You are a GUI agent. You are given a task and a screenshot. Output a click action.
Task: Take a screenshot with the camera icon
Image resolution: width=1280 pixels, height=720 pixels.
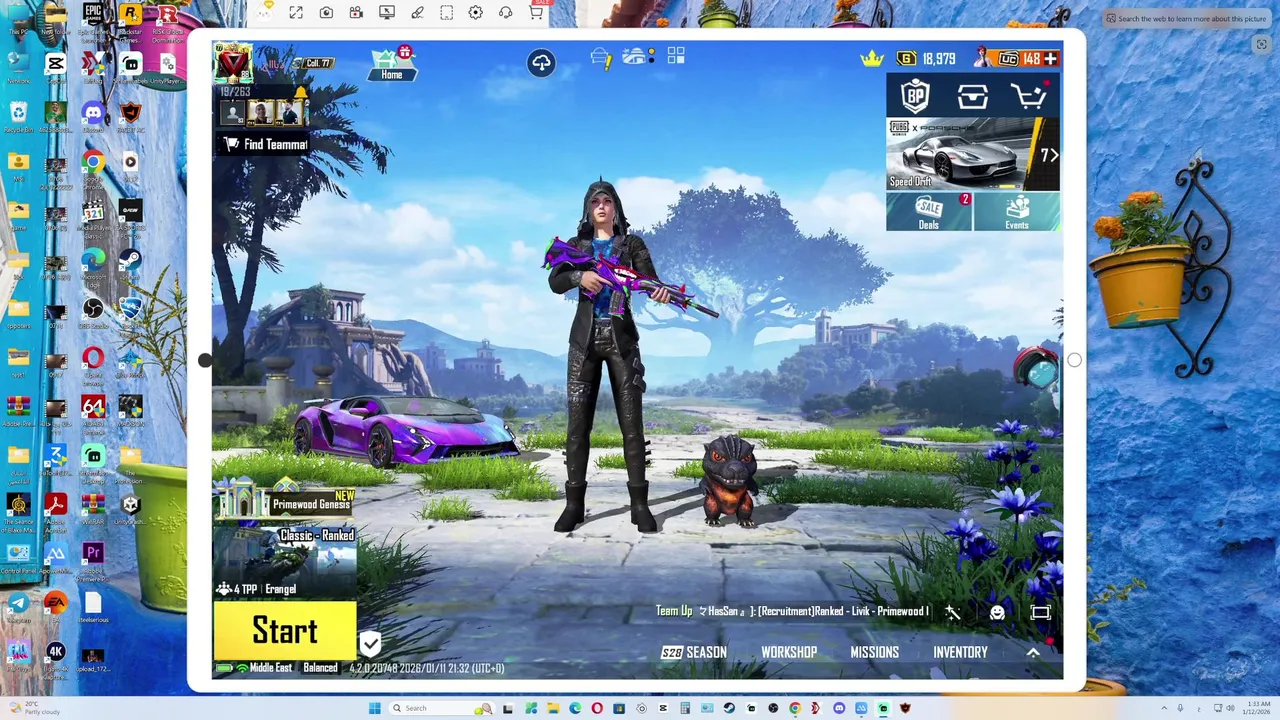point(326,12)
